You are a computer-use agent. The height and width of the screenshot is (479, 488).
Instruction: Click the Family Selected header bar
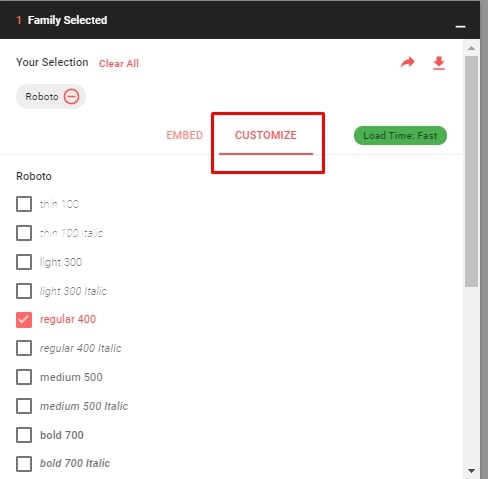240,20
